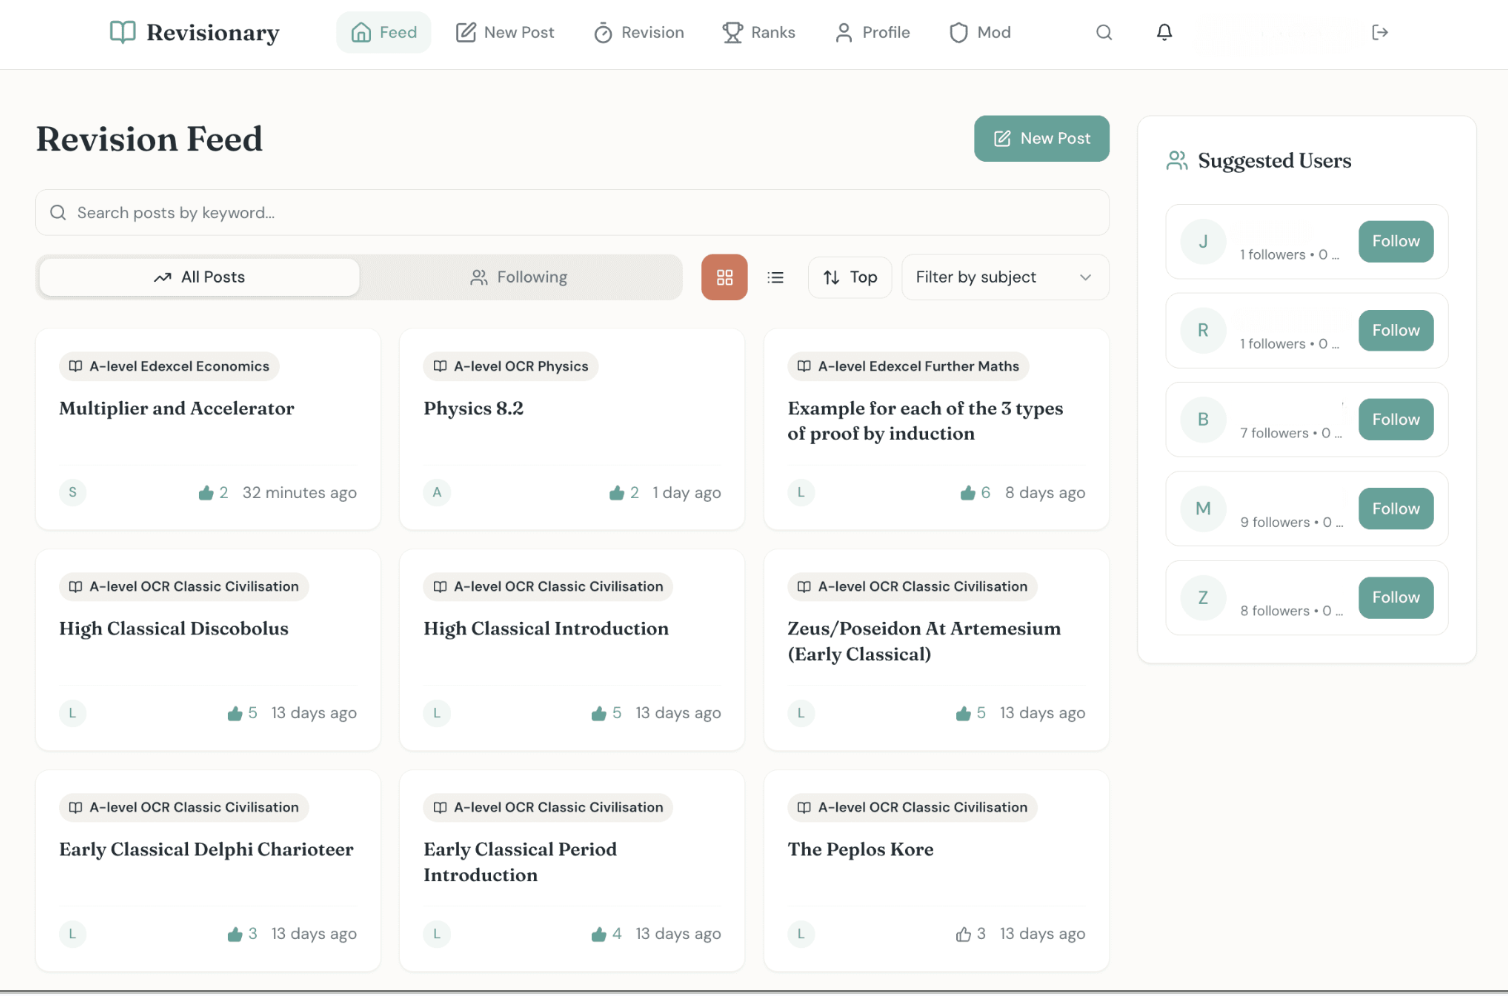Follow the user with 9 followers
Image resolution: width=1508 pixels, height=996 pixels.
pyautogui.click(x=1395, y=508)
